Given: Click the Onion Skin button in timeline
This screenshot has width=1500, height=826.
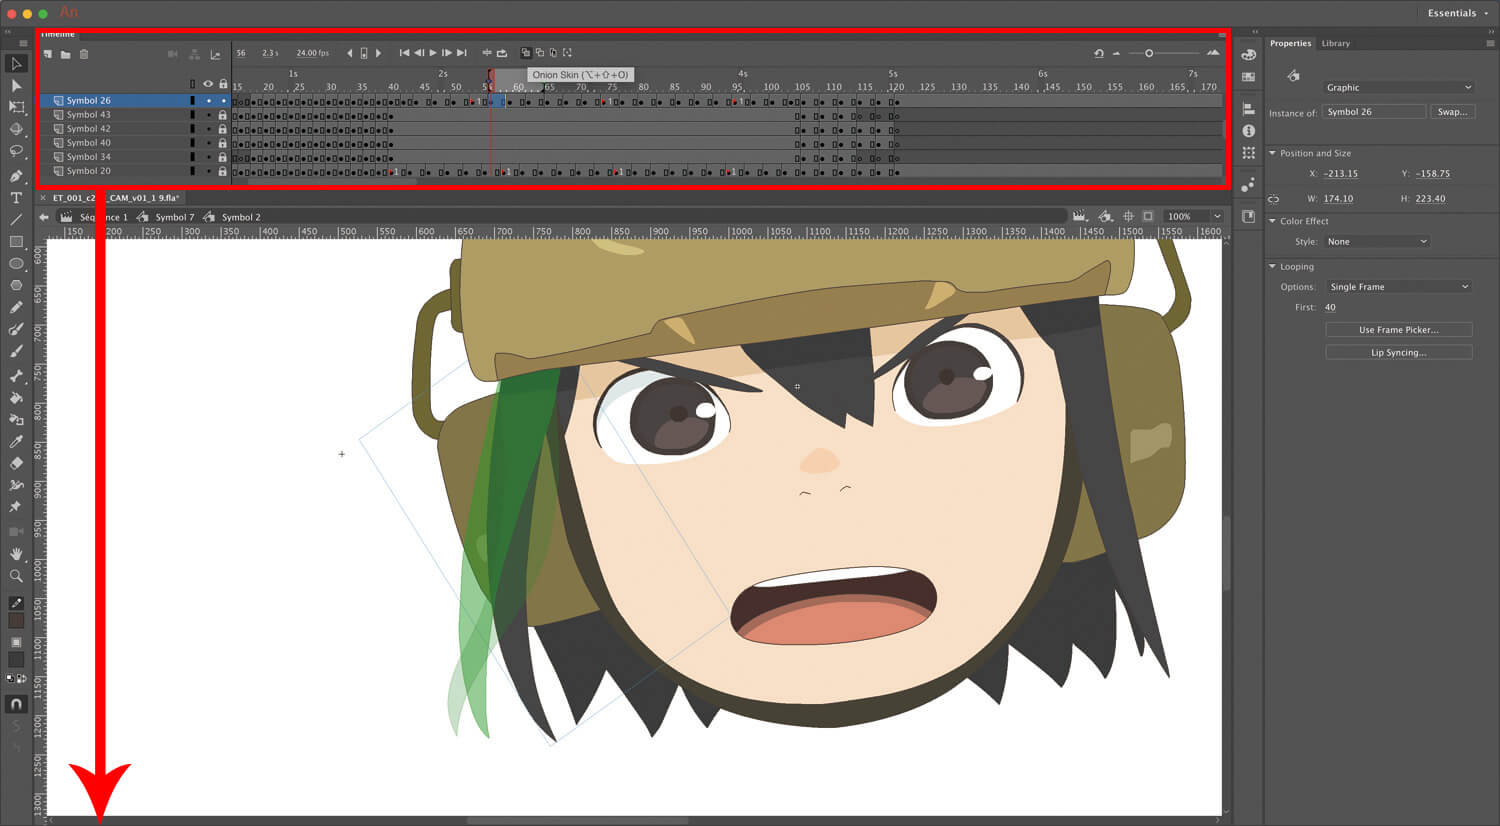Looking at the screenshot, I should coord(526,53).
